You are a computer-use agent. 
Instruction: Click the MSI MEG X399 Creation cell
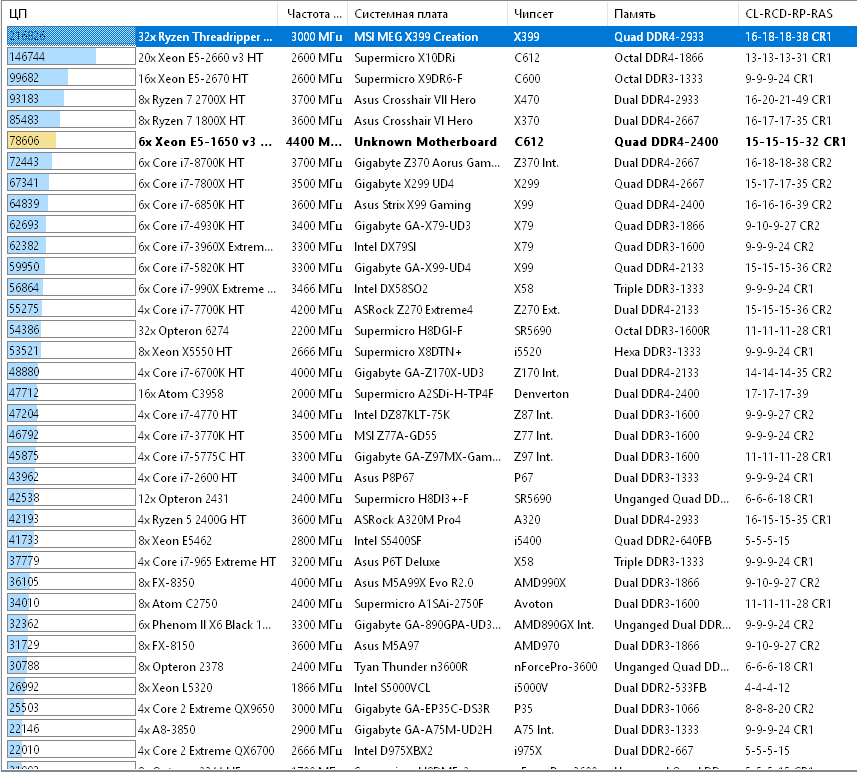pyautogui.click(x=416, y=37)
